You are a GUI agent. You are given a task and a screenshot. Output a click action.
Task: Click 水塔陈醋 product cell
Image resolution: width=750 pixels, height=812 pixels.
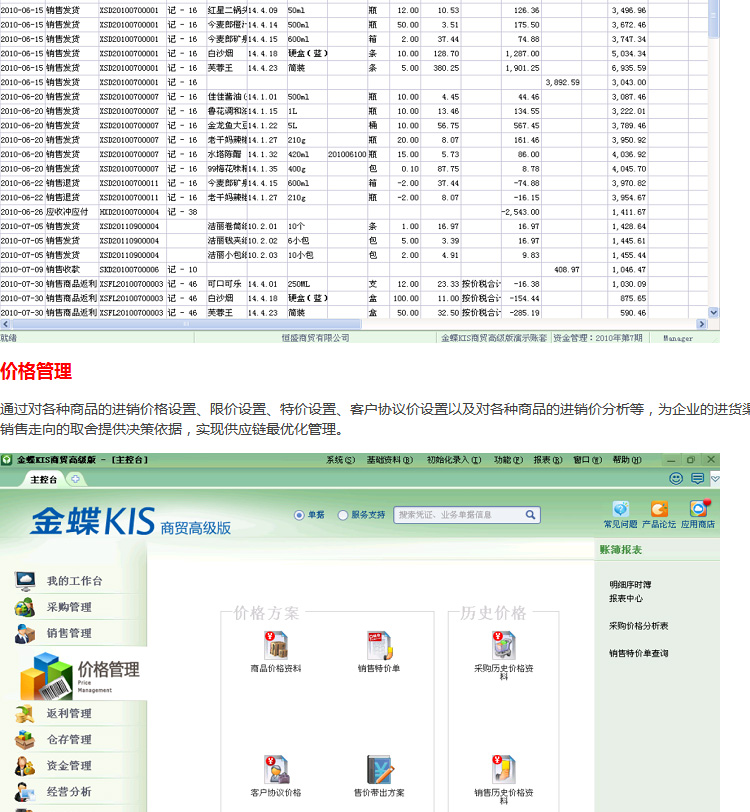click(x=227, y=154)
